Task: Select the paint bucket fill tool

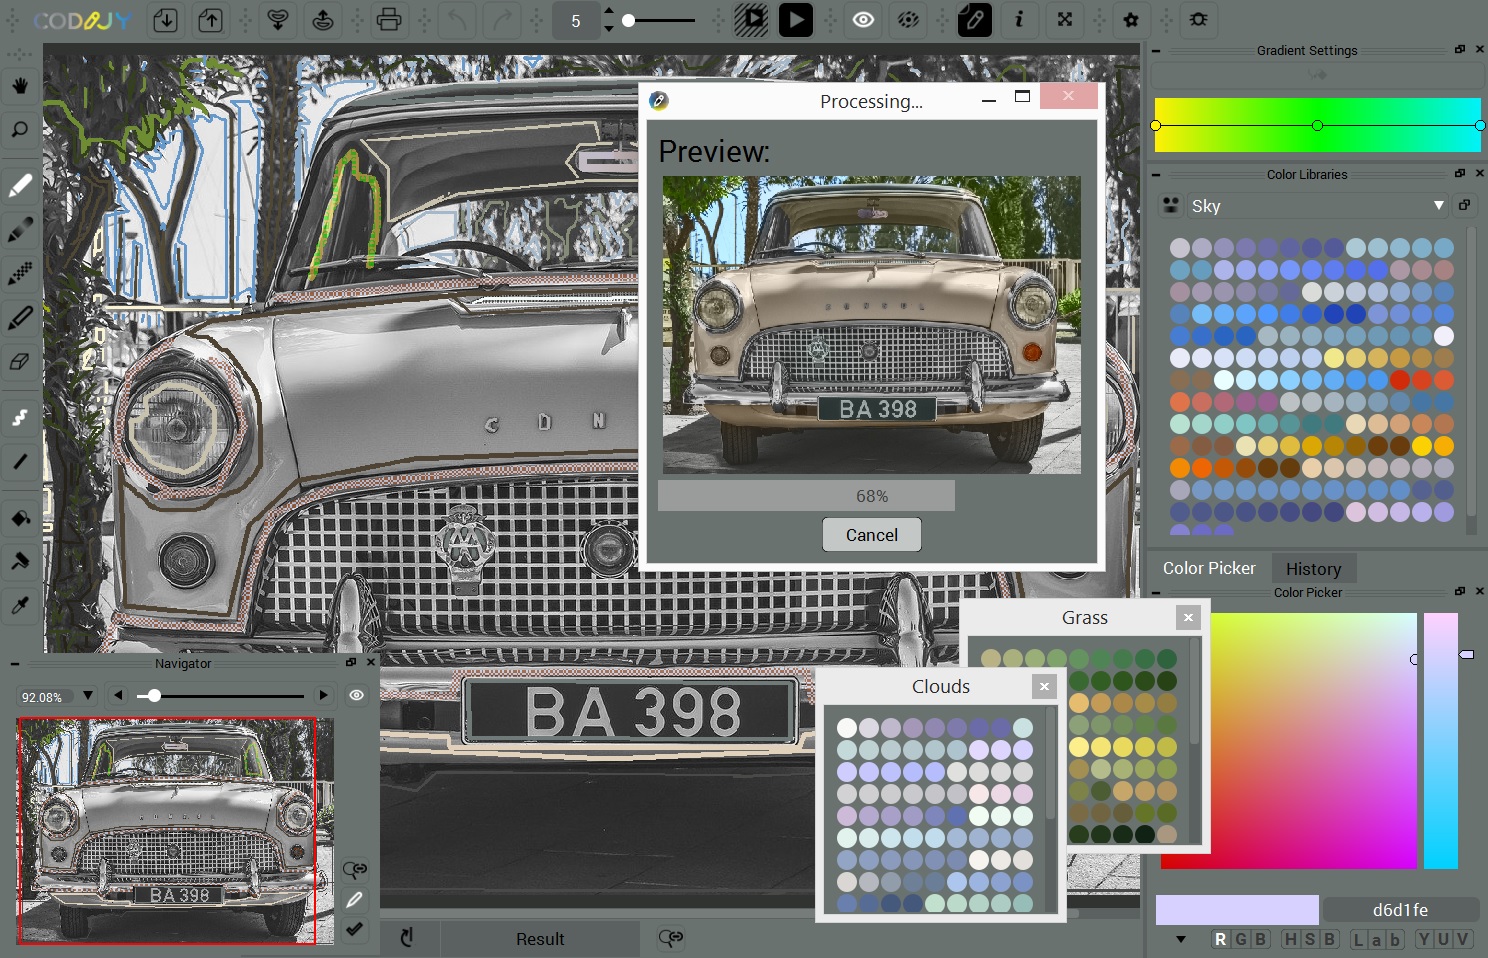Action: click(20, 517)
